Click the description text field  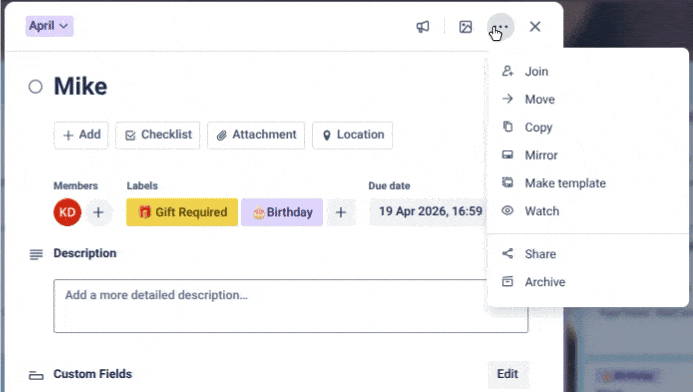click(x=291, y=306)
